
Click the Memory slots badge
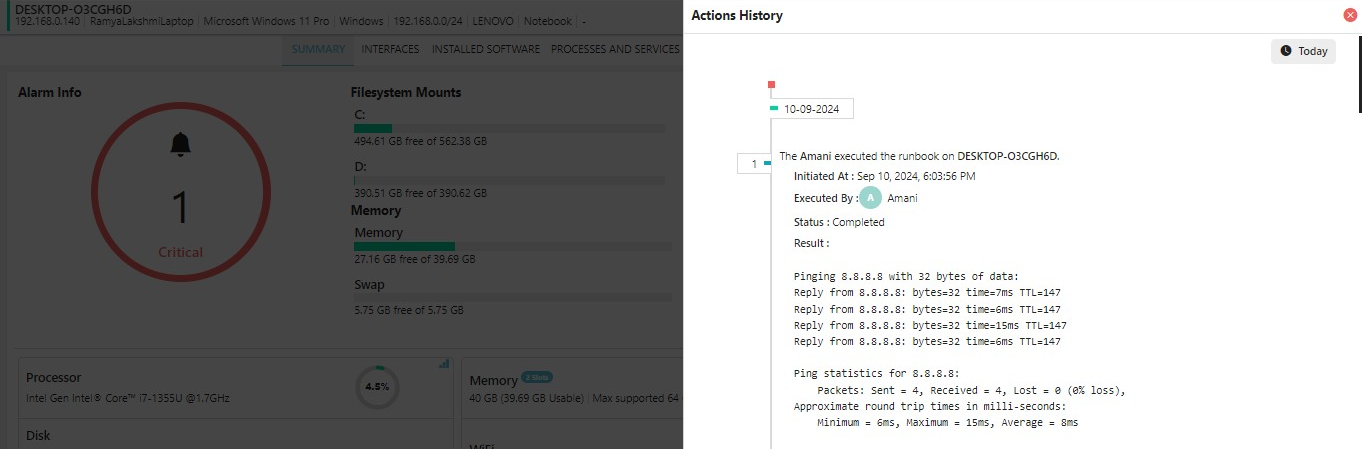click(x=537, y=377)
